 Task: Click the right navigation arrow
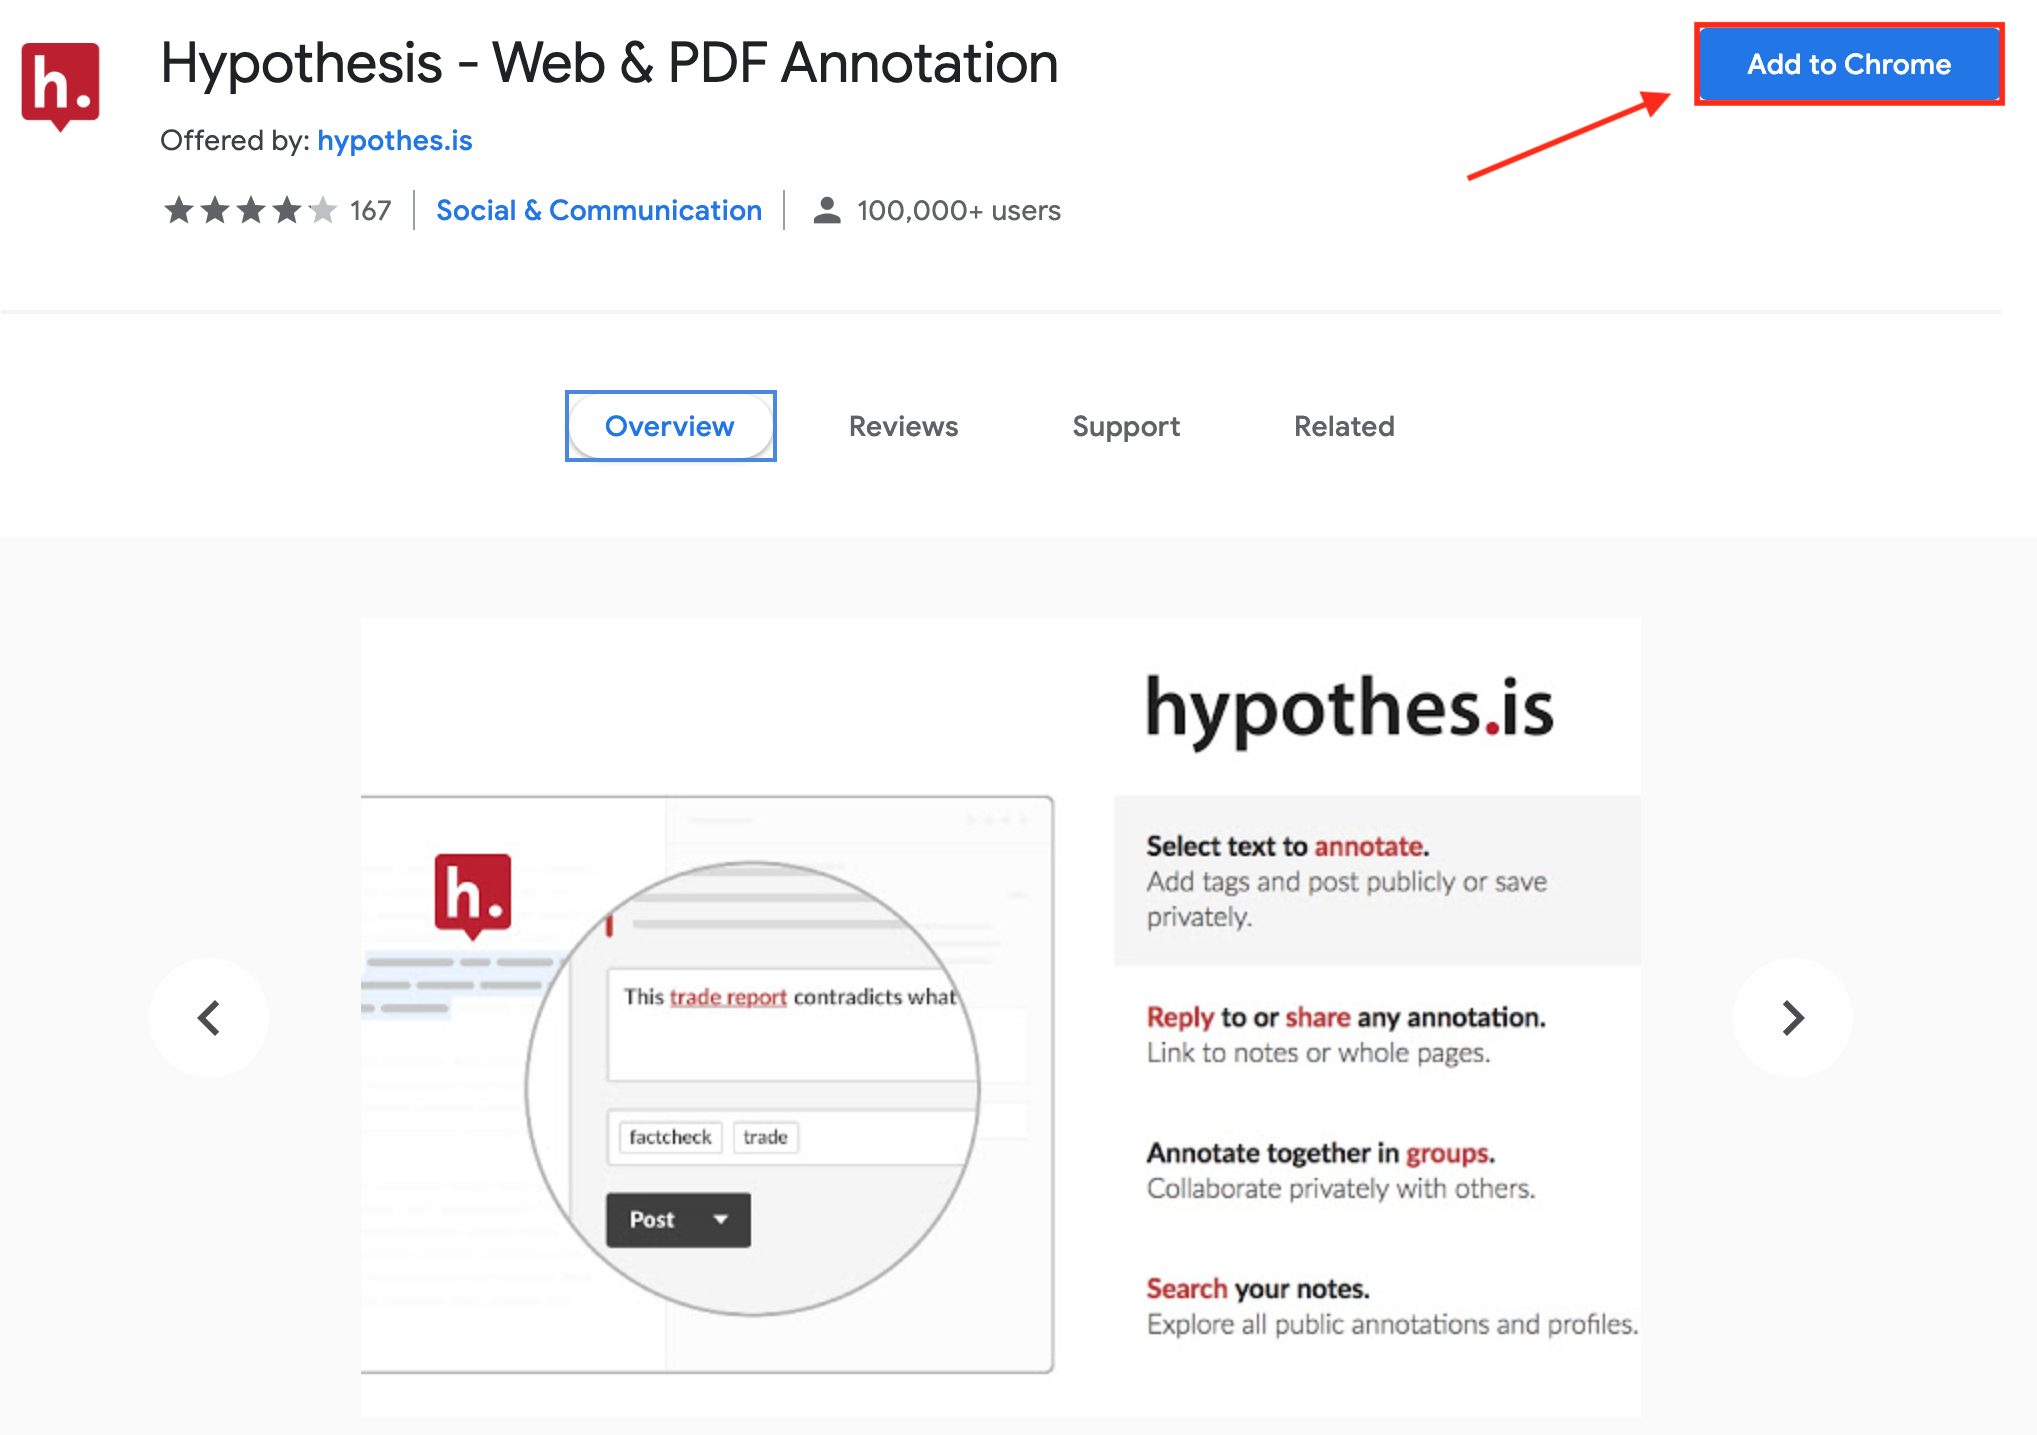click(x=1793, y=1019)
